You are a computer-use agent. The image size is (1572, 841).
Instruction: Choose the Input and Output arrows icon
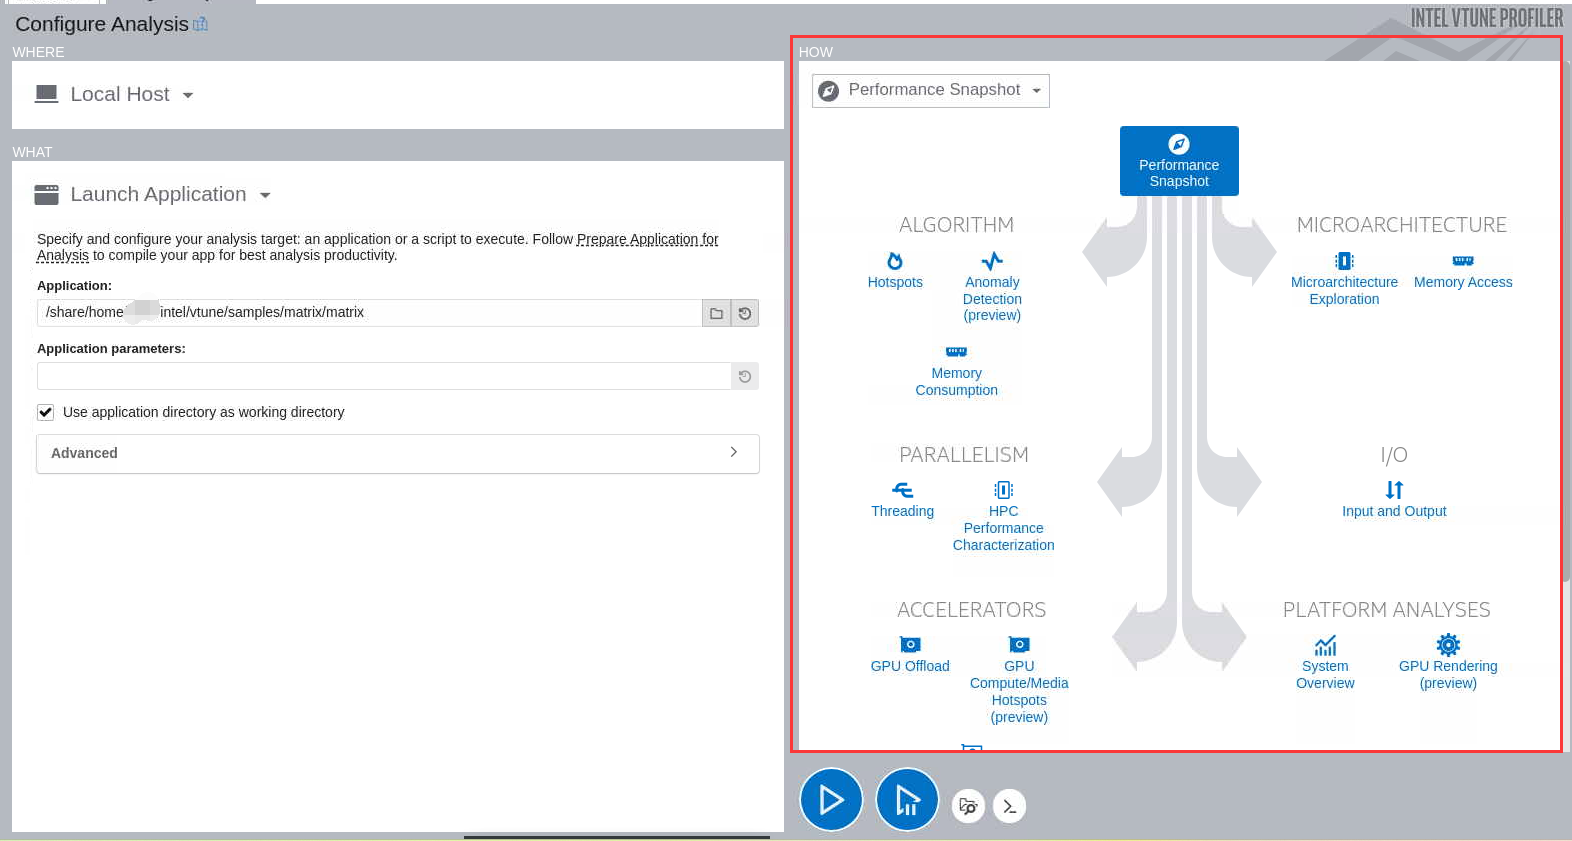pyautogui.click(x=1394, y=490)
